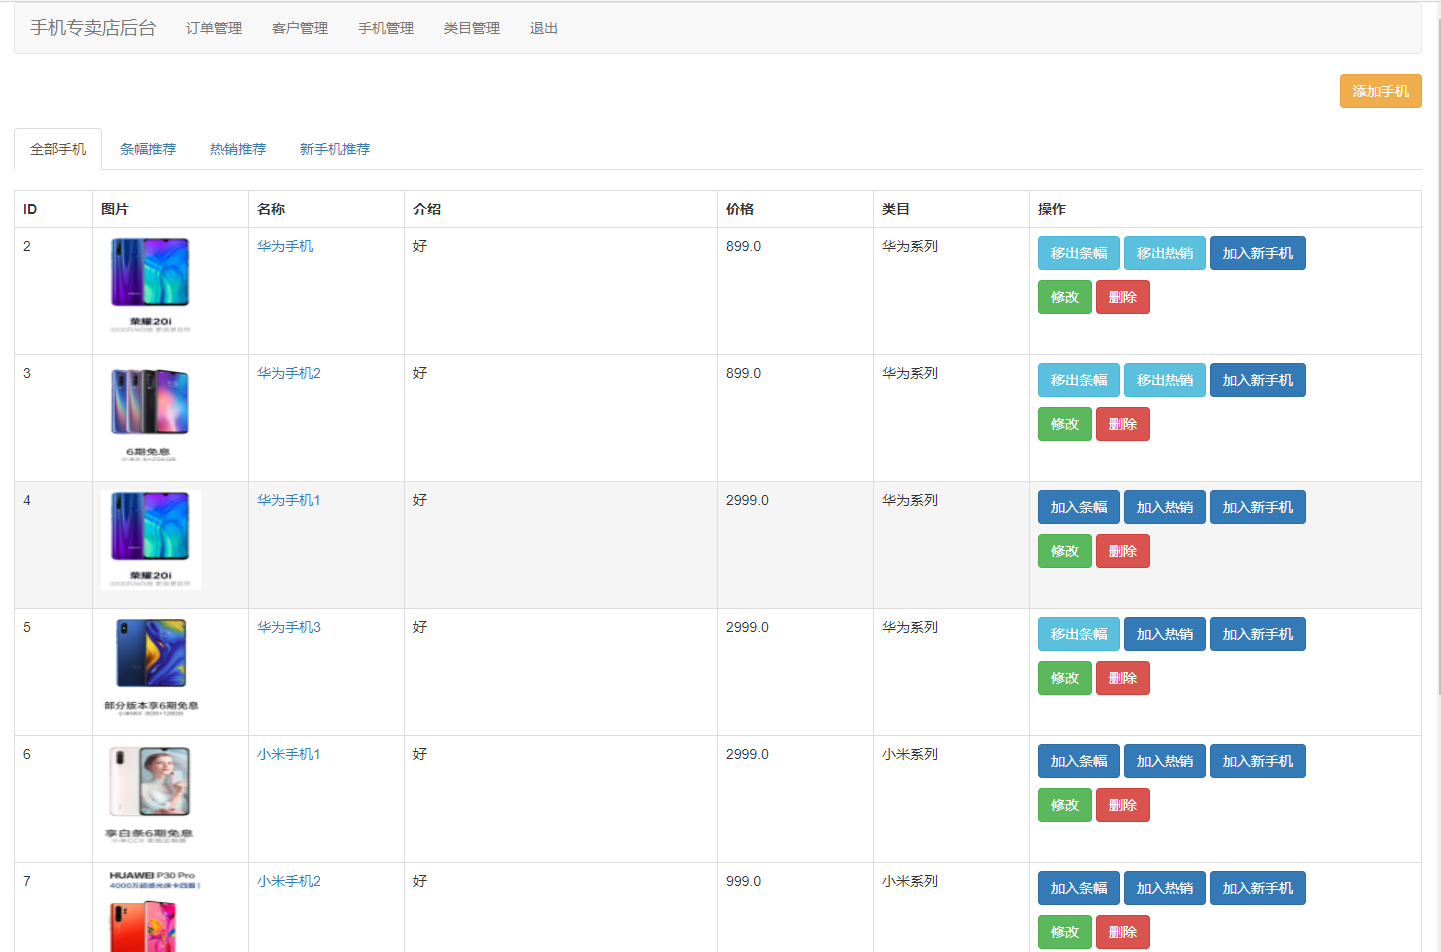The width and height of the screenshot is (1441, 952).
Task: Switch to the 热销推荐 tab
Action: click(x=238, y=149)
